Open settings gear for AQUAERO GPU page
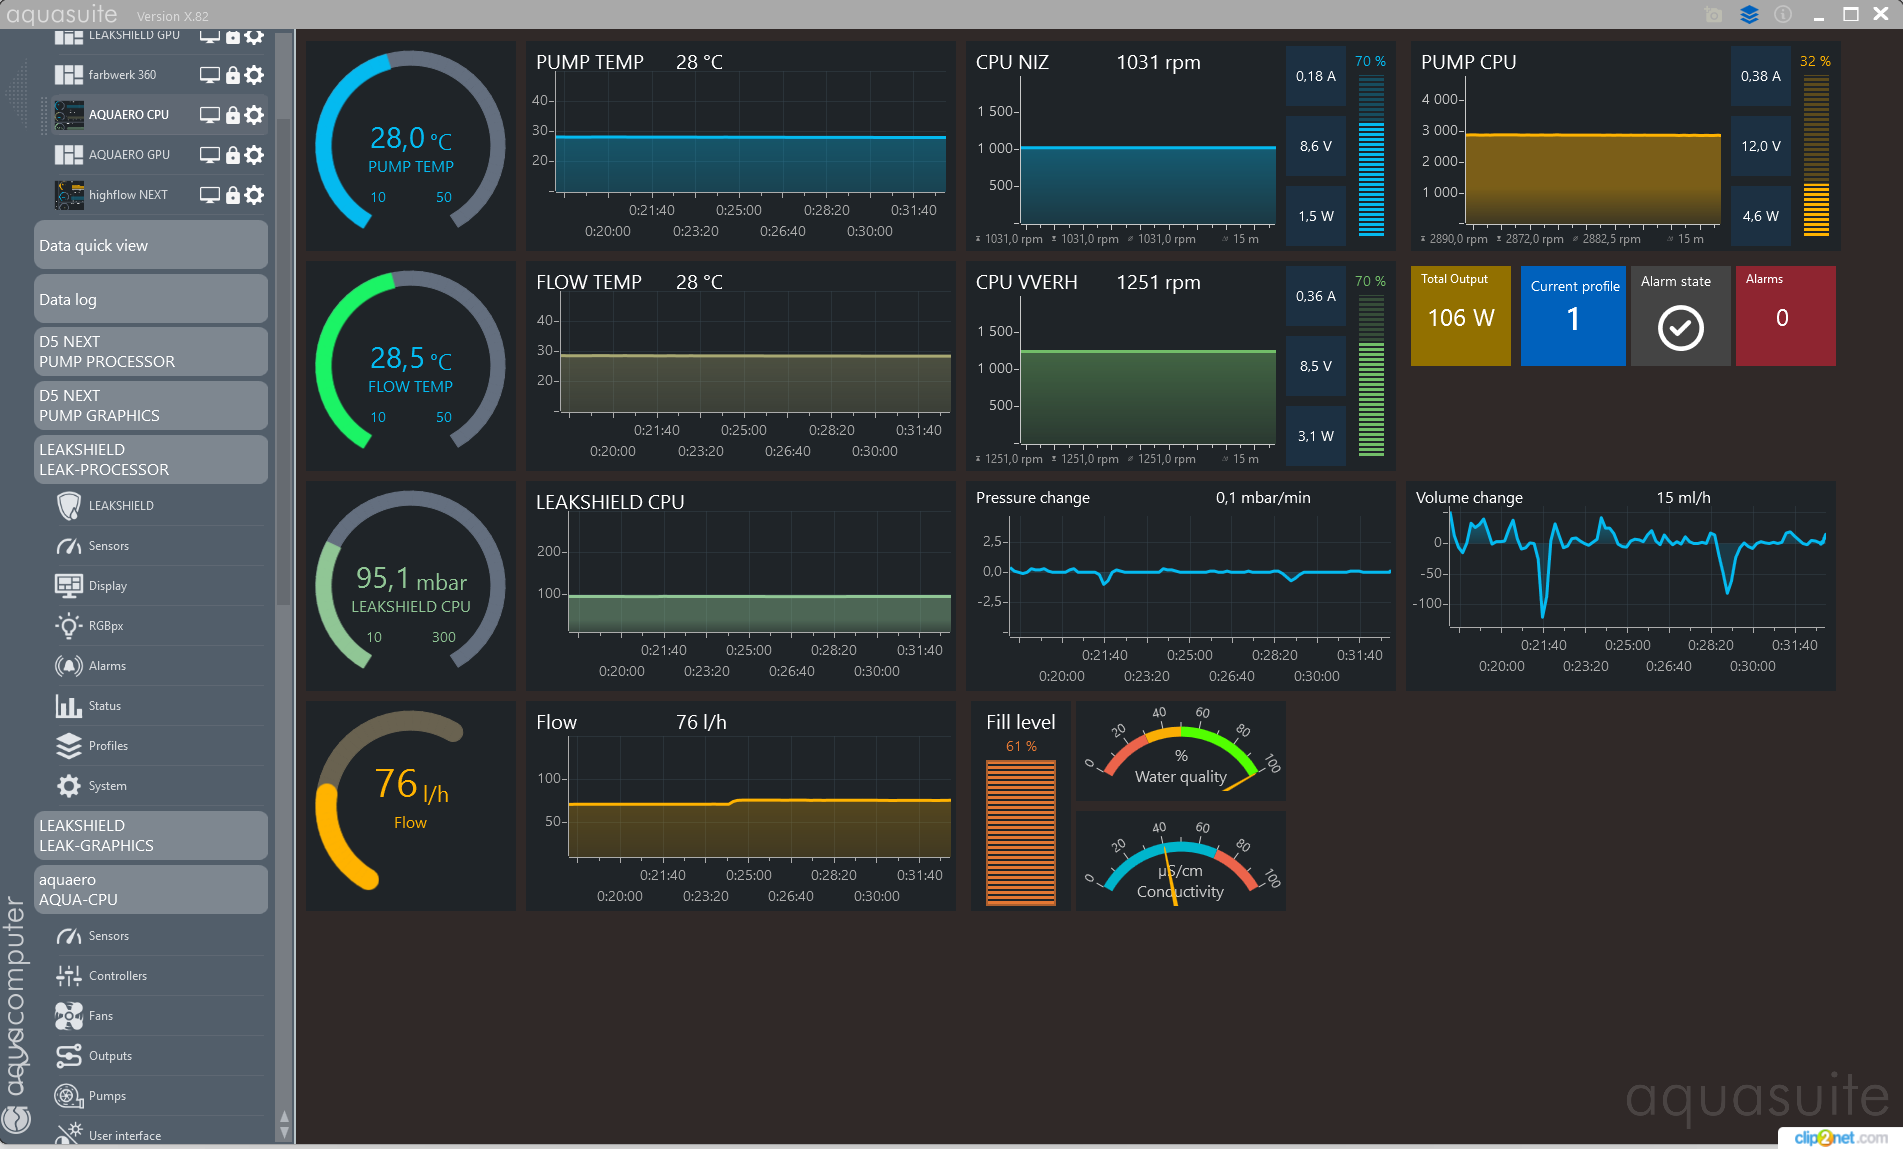 tap(254, 155)
